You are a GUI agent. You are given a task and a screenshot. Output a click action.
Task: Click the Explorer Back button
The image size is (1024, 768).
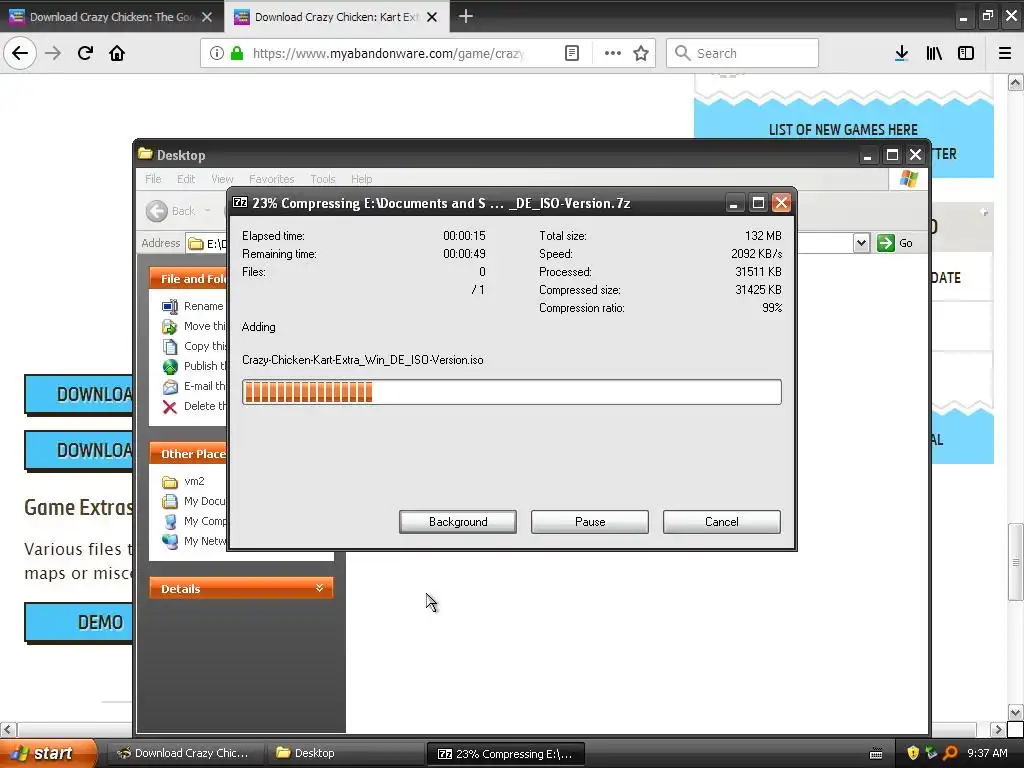(170, 211)
